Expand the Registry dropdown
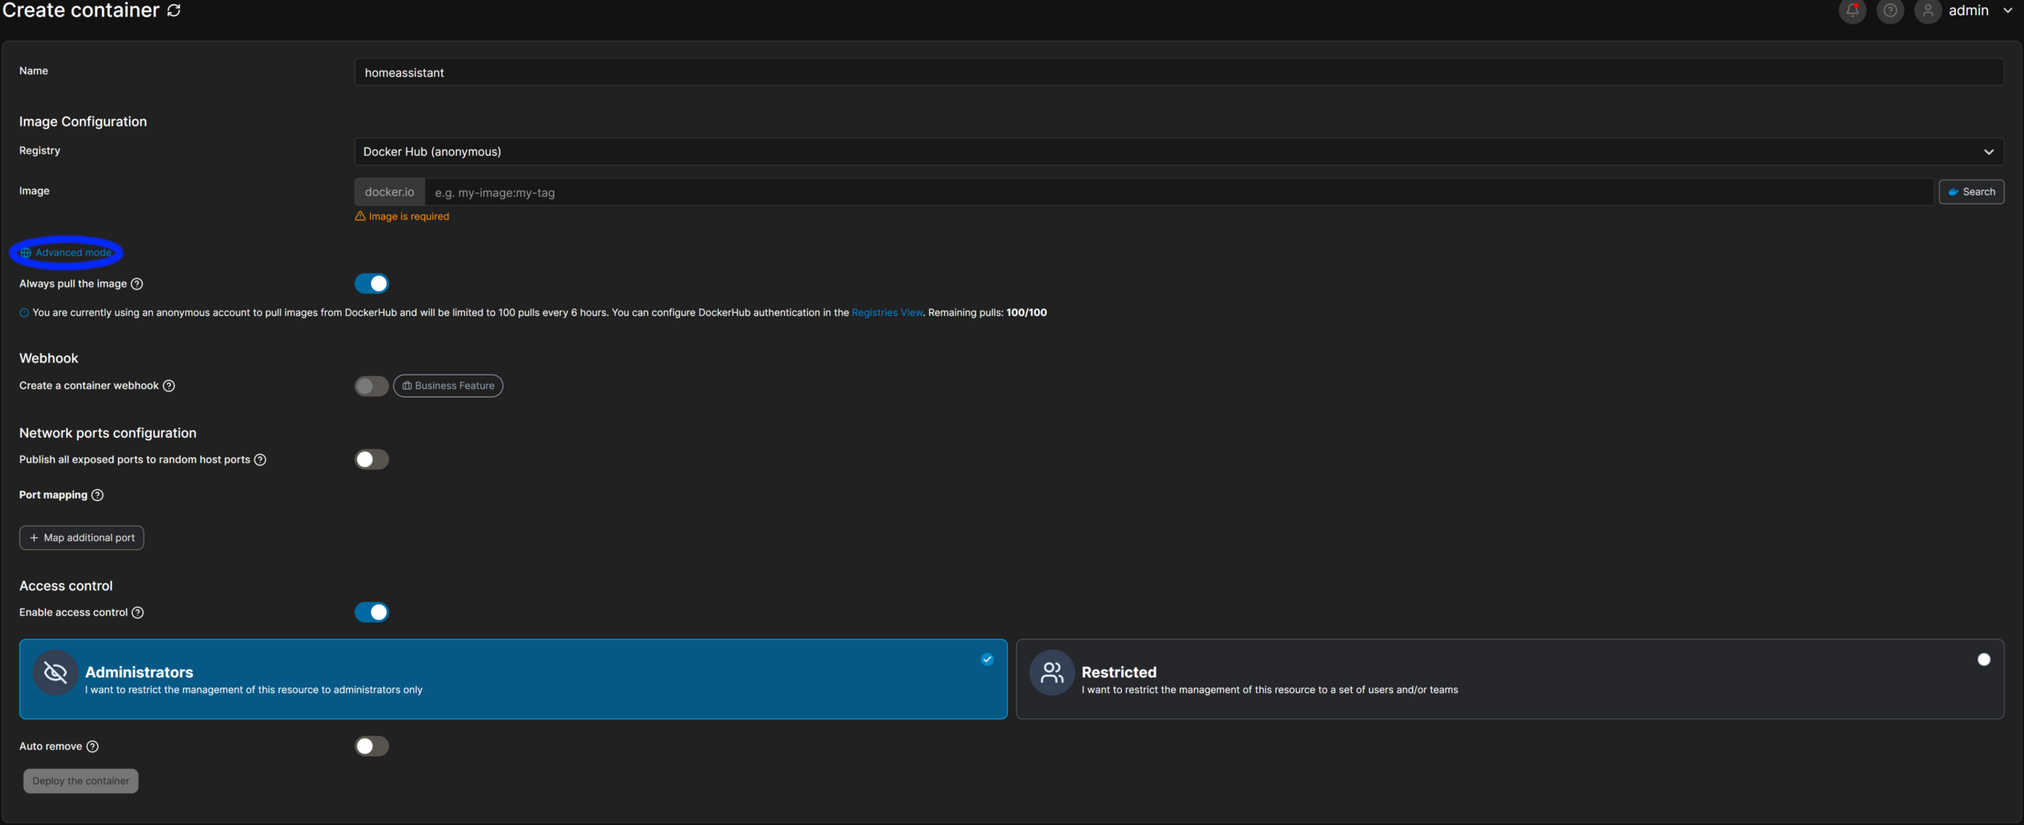 tap(1178, 152)
